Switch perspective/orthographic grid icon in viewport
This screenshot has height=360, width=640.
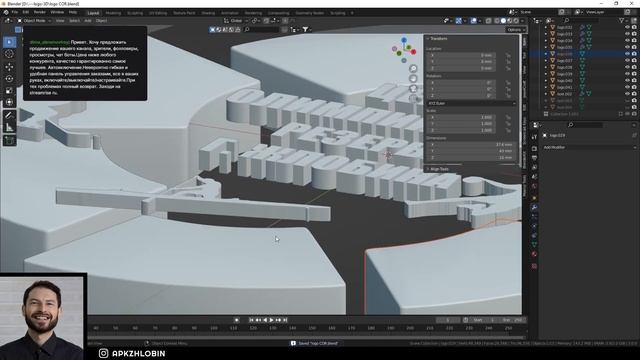pyautogui.click(x=413, y=98)
